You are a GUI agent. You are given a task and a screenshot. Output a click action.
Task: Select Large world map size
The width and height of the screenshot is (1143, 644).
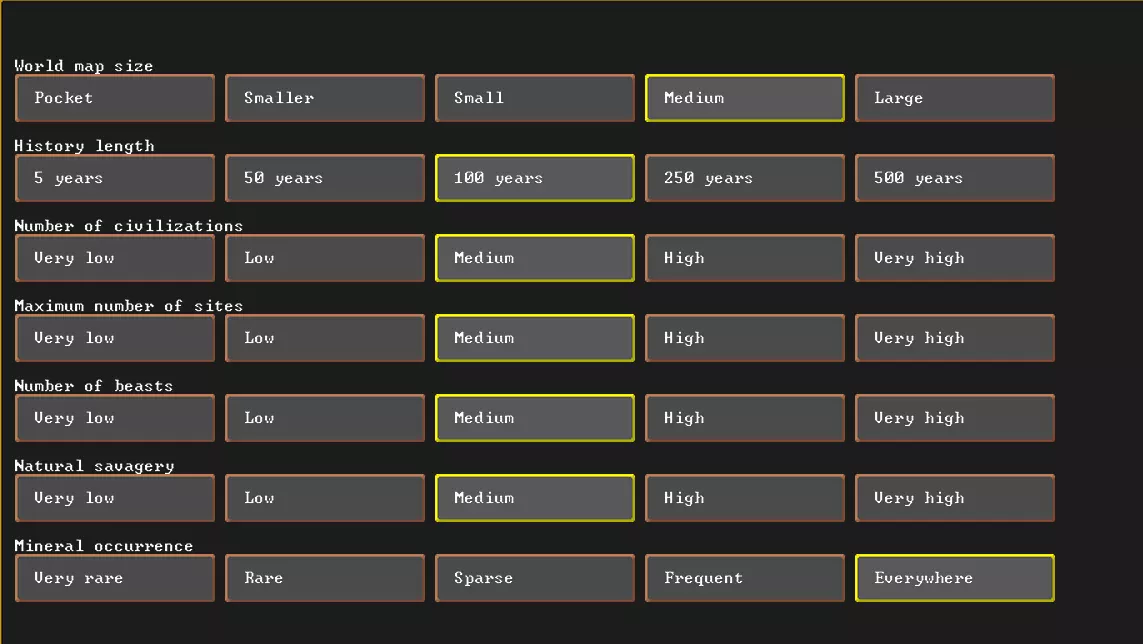(x=954, y=98)
